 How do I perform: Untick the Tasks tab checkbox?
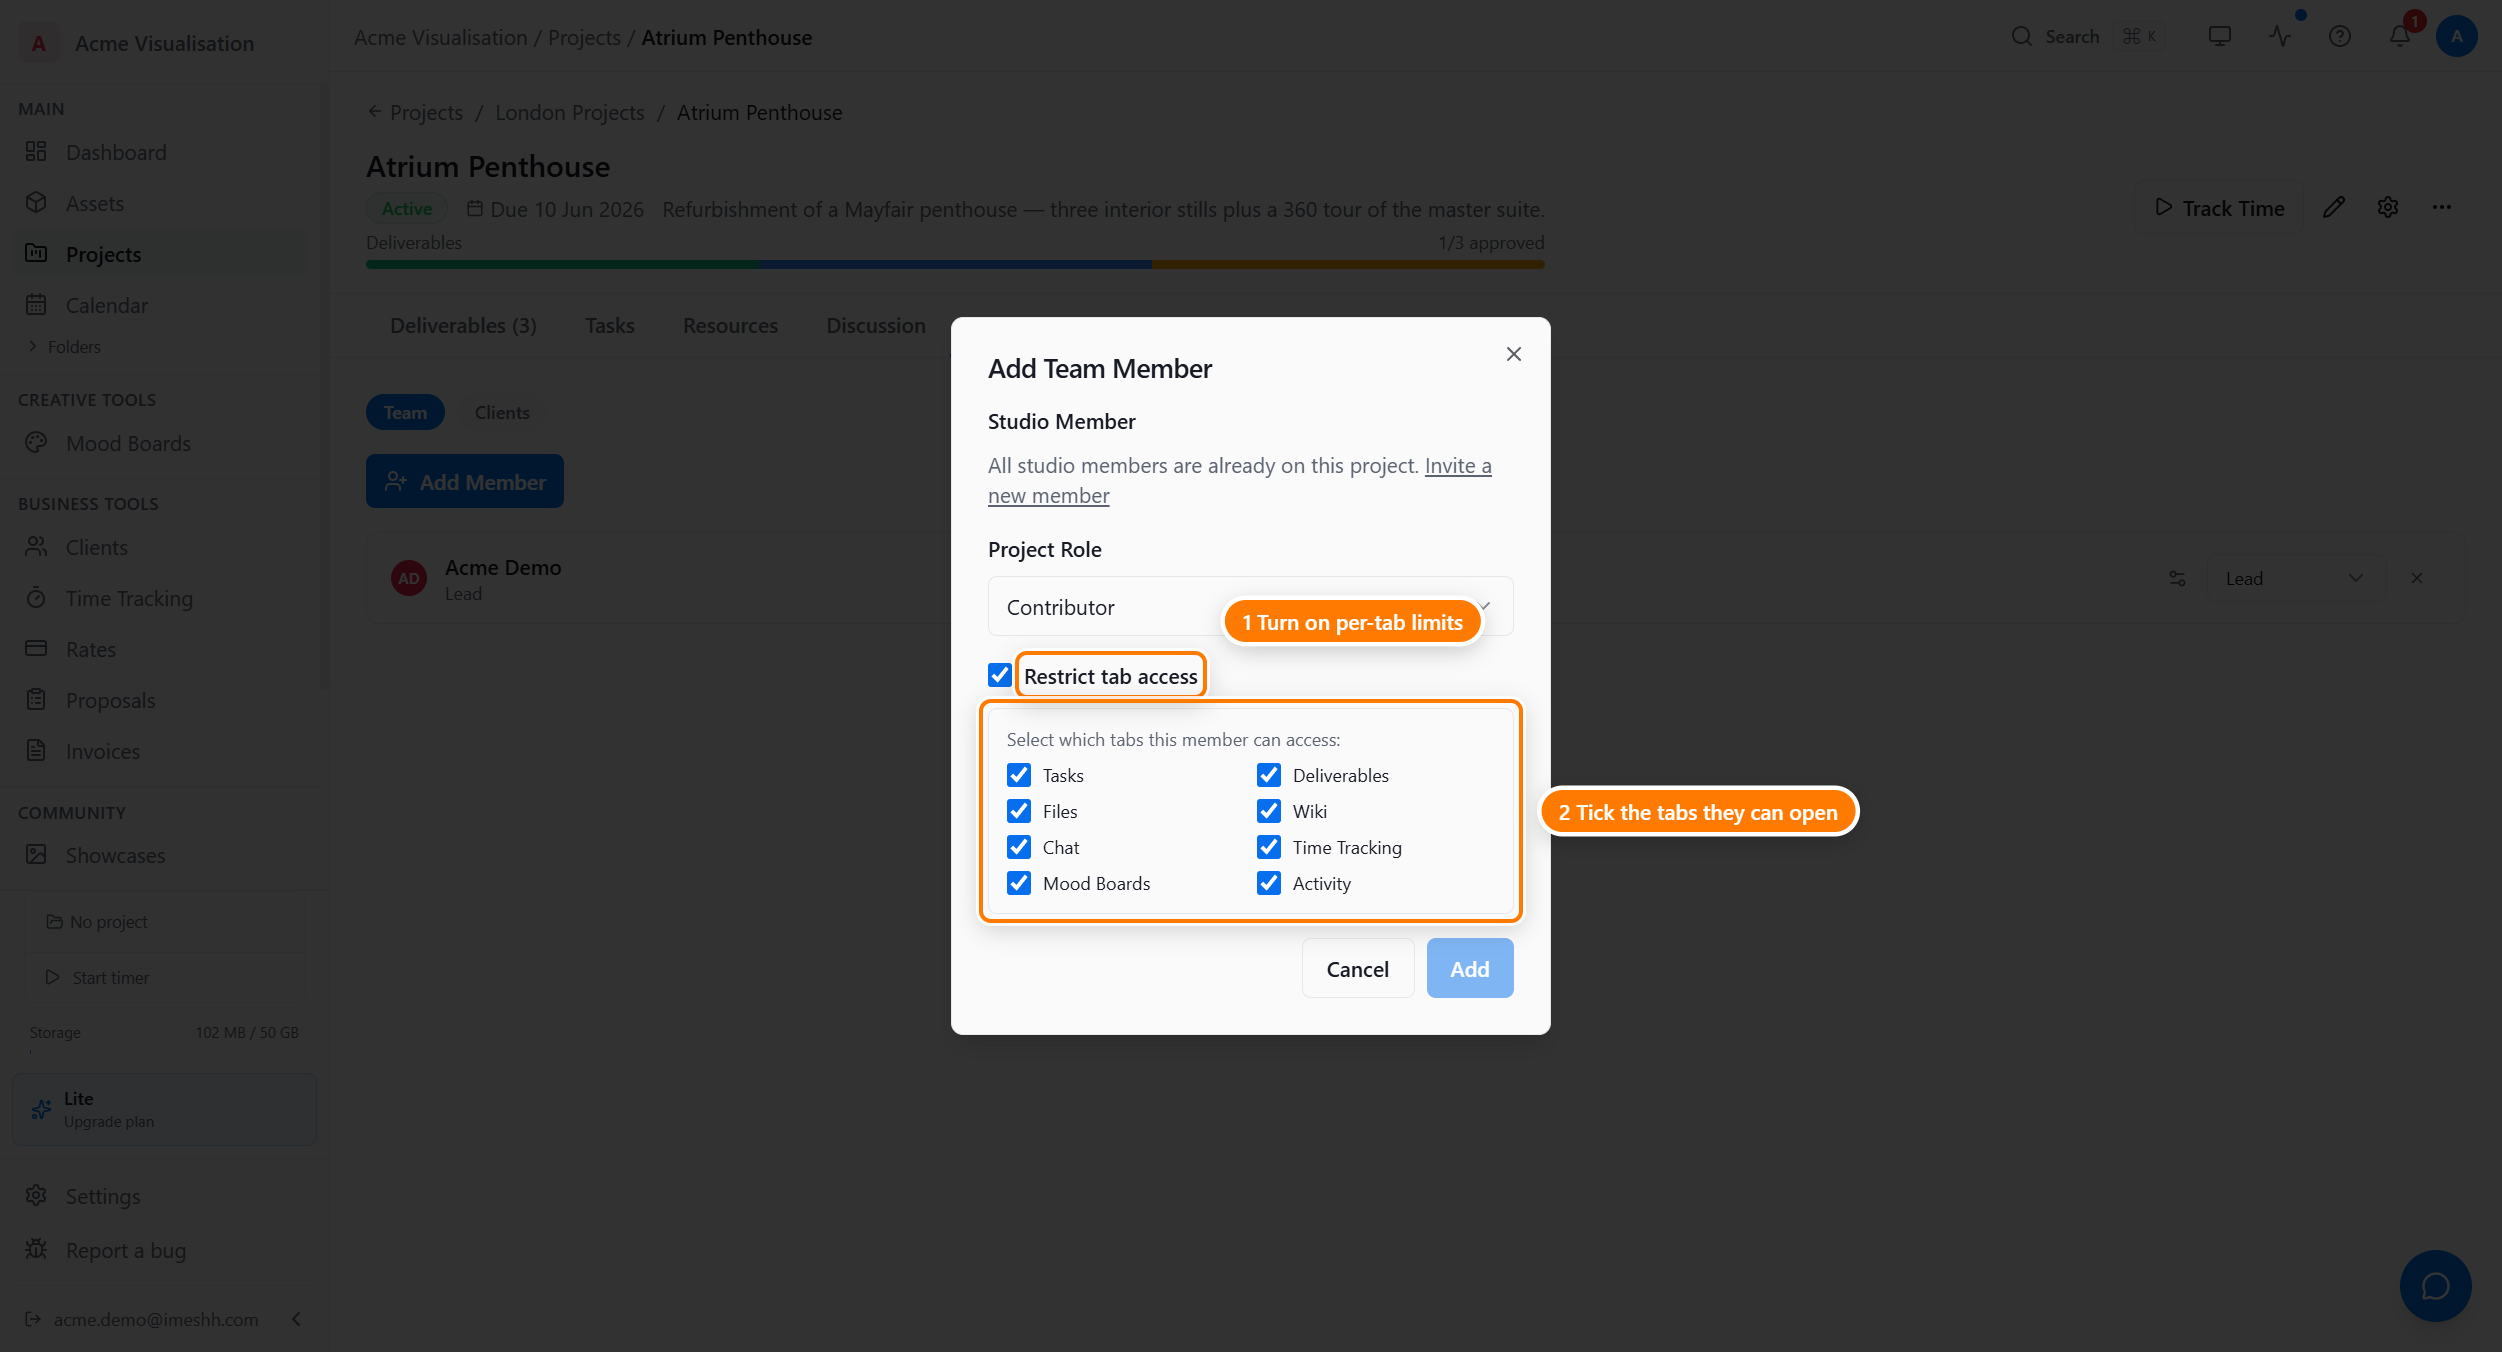coord(1019,775)
